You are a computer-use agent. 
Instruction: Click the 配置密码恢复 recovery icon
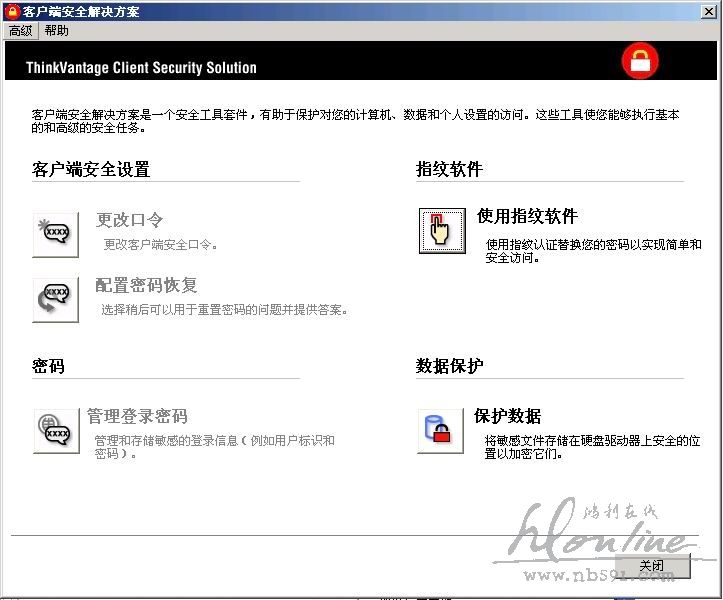click(56, 298)
